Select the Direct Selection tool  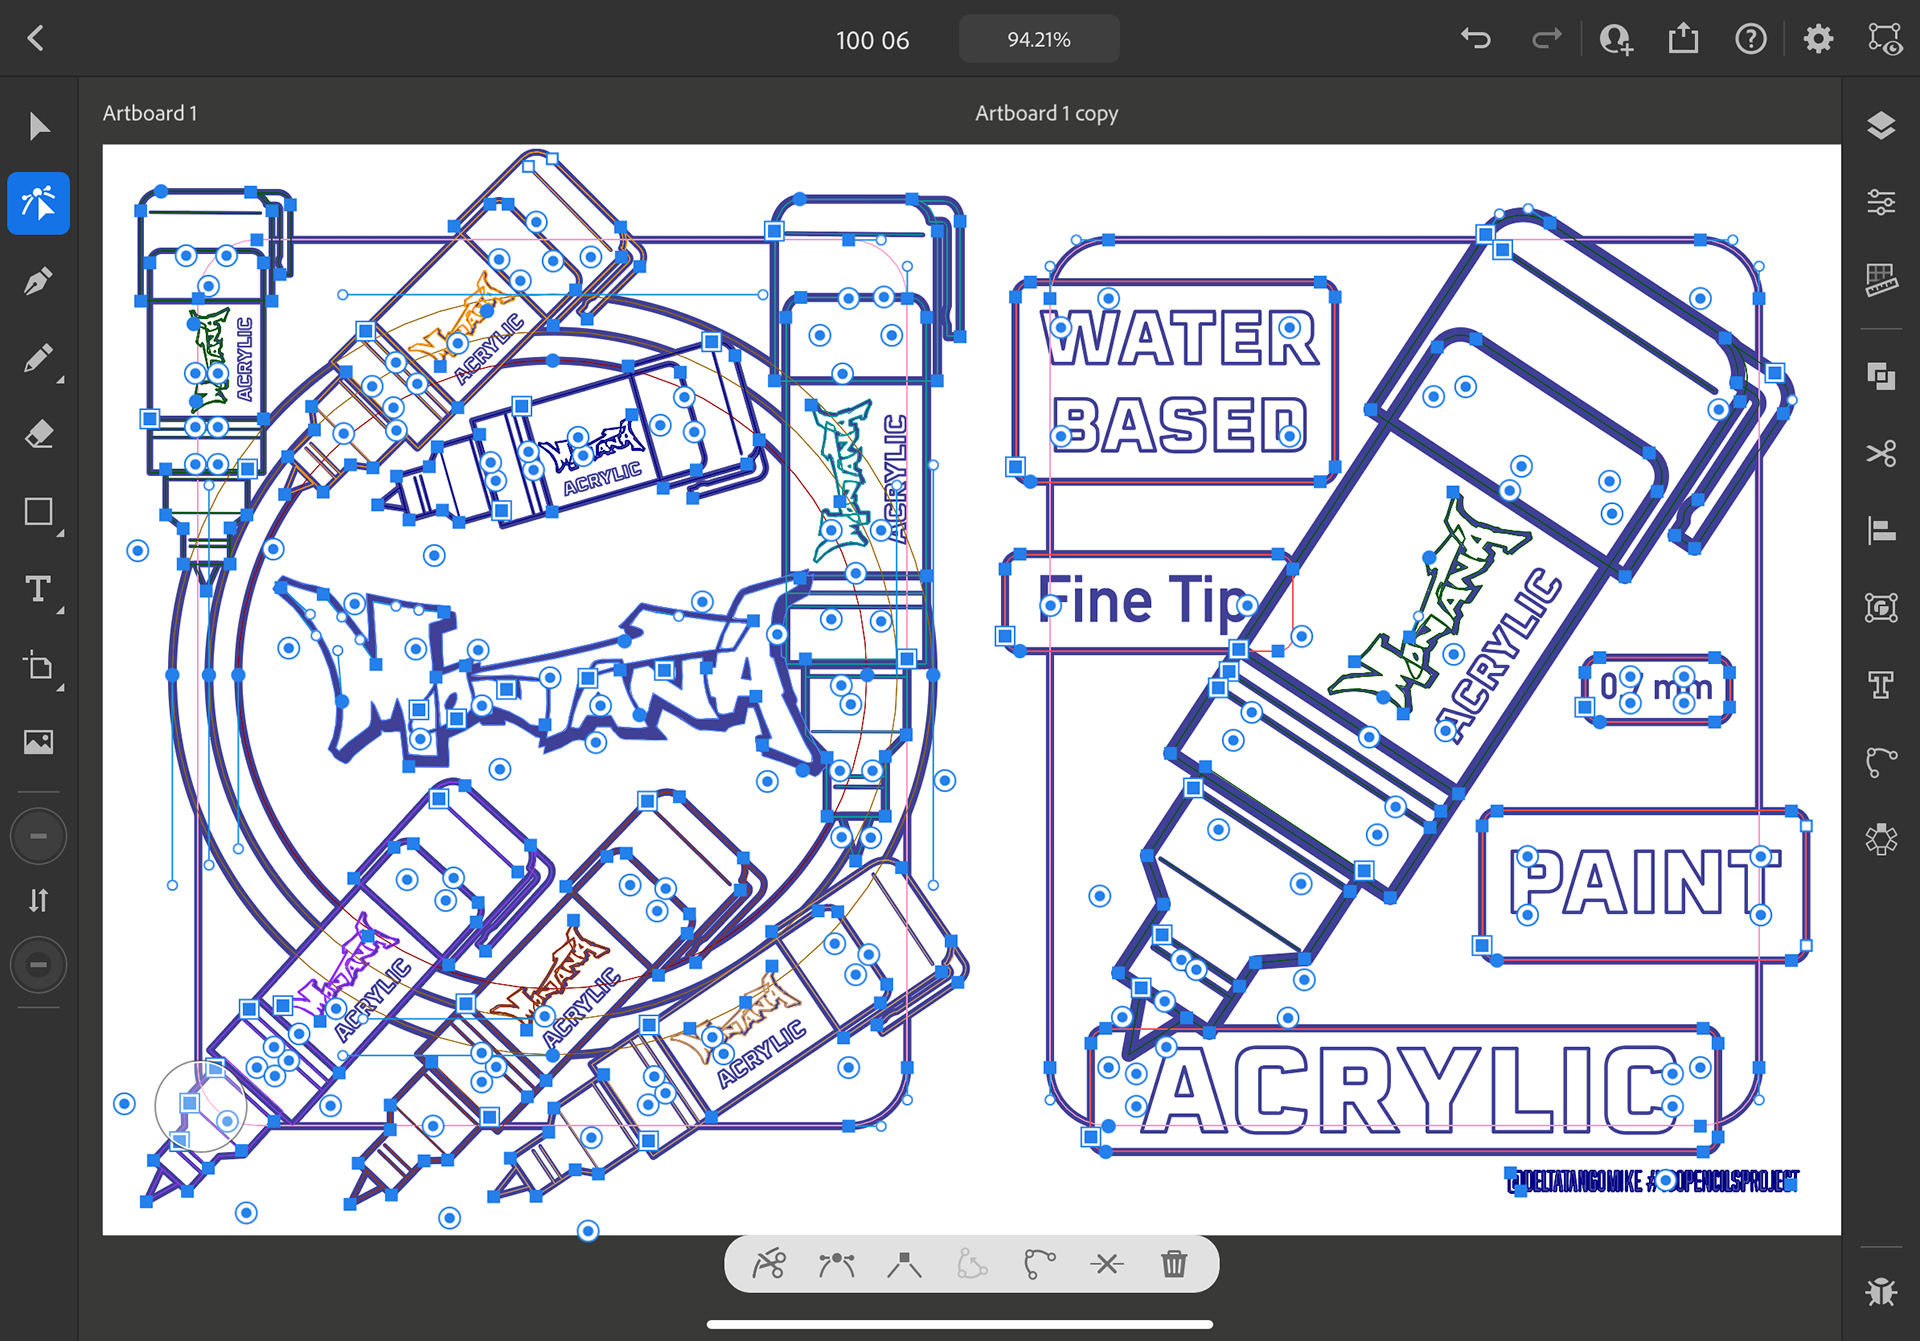coord(39,203)
